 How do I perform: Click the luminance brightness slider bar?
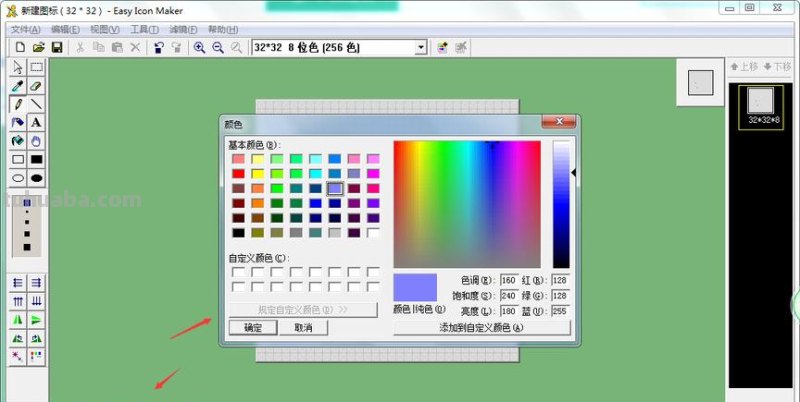561,204
